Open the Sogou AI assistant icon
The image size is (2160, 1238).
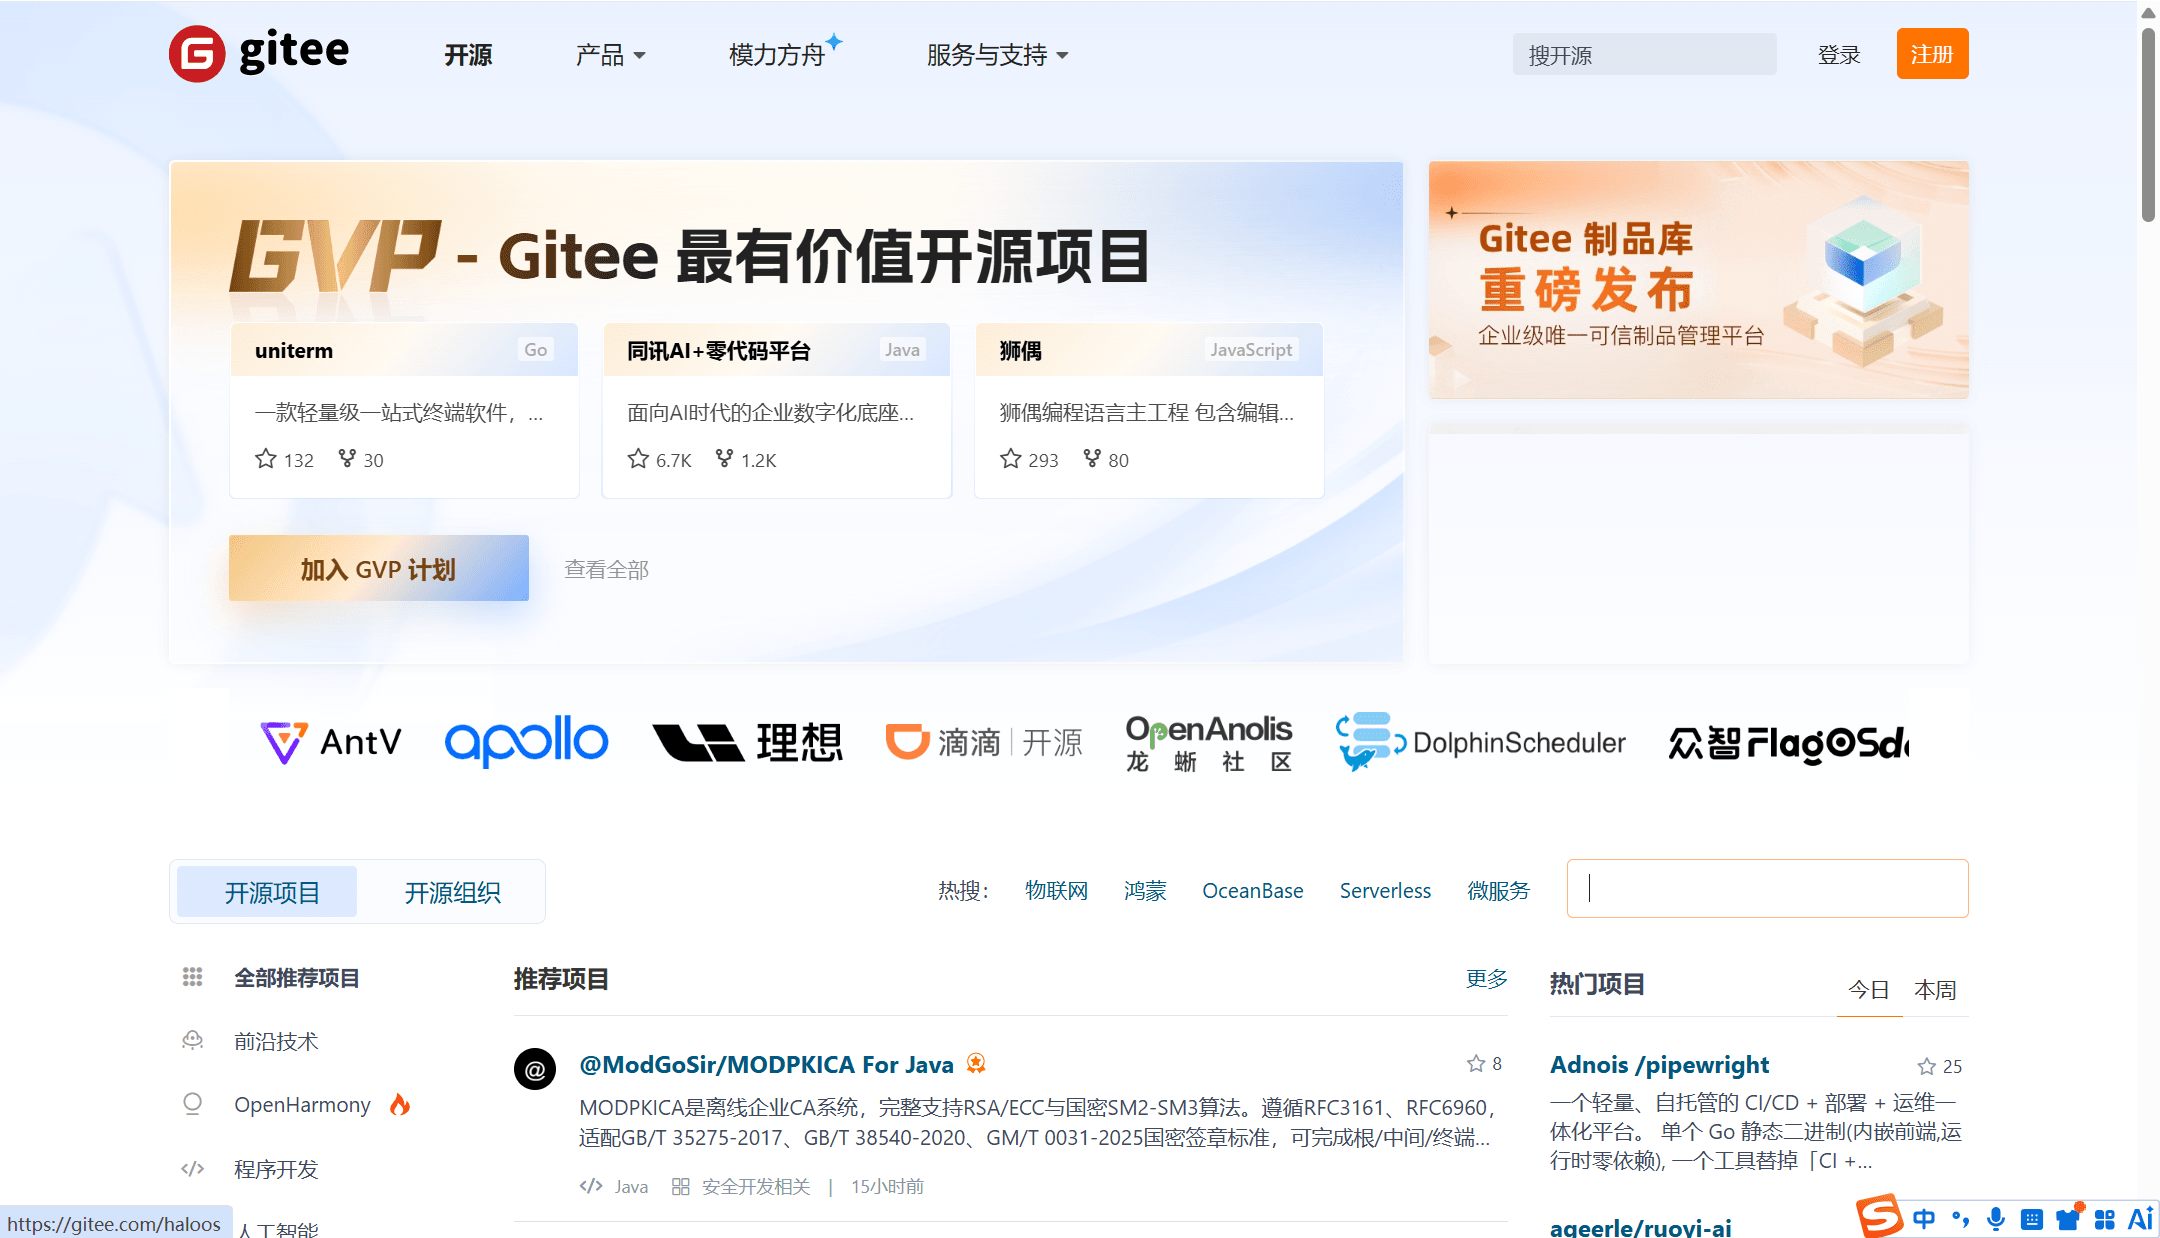(x=2140, y=1219)
